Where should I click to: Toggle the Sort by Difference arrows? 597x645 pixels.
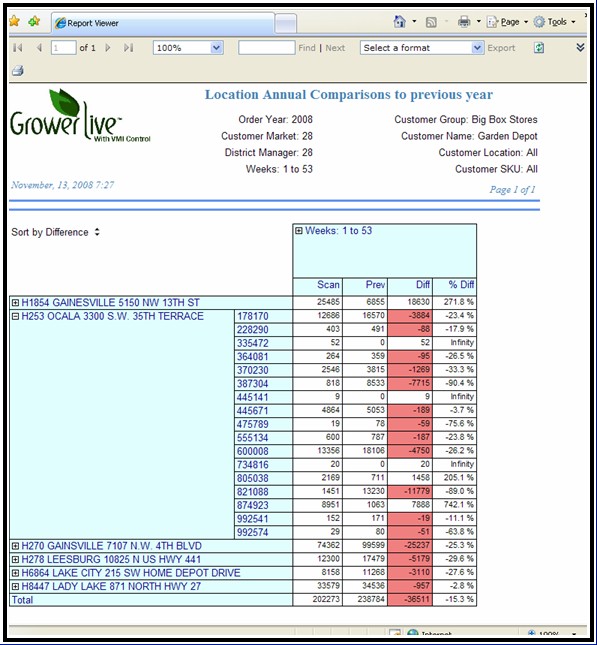97,232
